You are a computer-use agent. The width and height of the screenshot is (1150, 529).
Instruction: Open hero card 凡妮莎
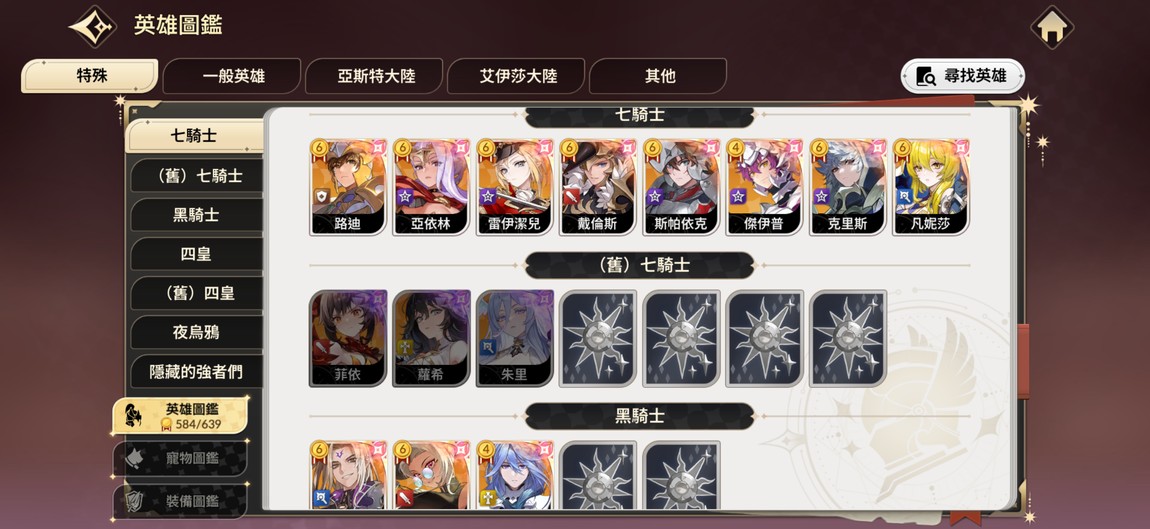931,186
